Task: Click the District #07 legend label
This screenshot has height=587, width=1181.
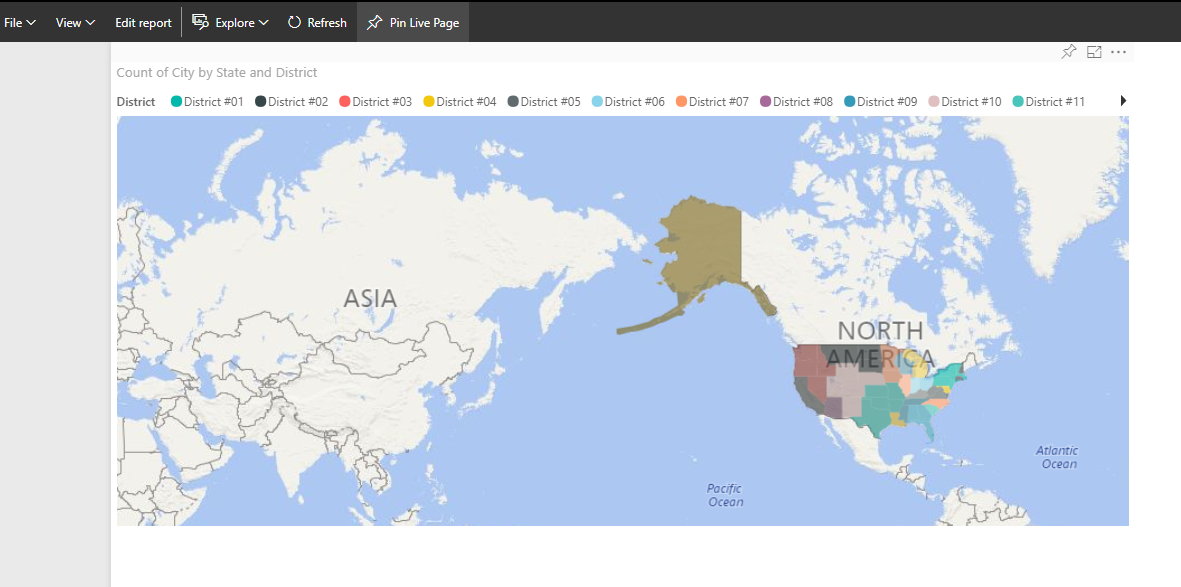Action: pyautogui.click(x=719, y=102)
